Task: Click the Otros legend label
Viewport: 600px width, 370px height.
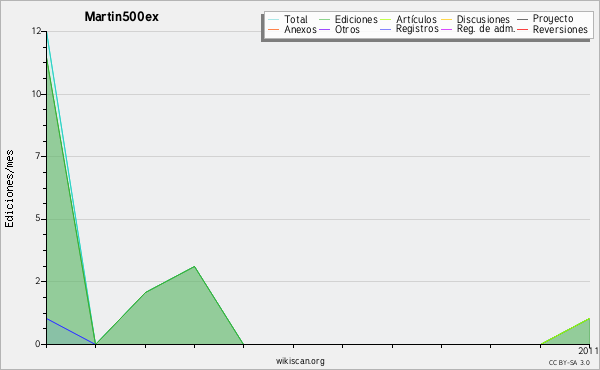Action: pyautogui.click(x=347, y=29)
